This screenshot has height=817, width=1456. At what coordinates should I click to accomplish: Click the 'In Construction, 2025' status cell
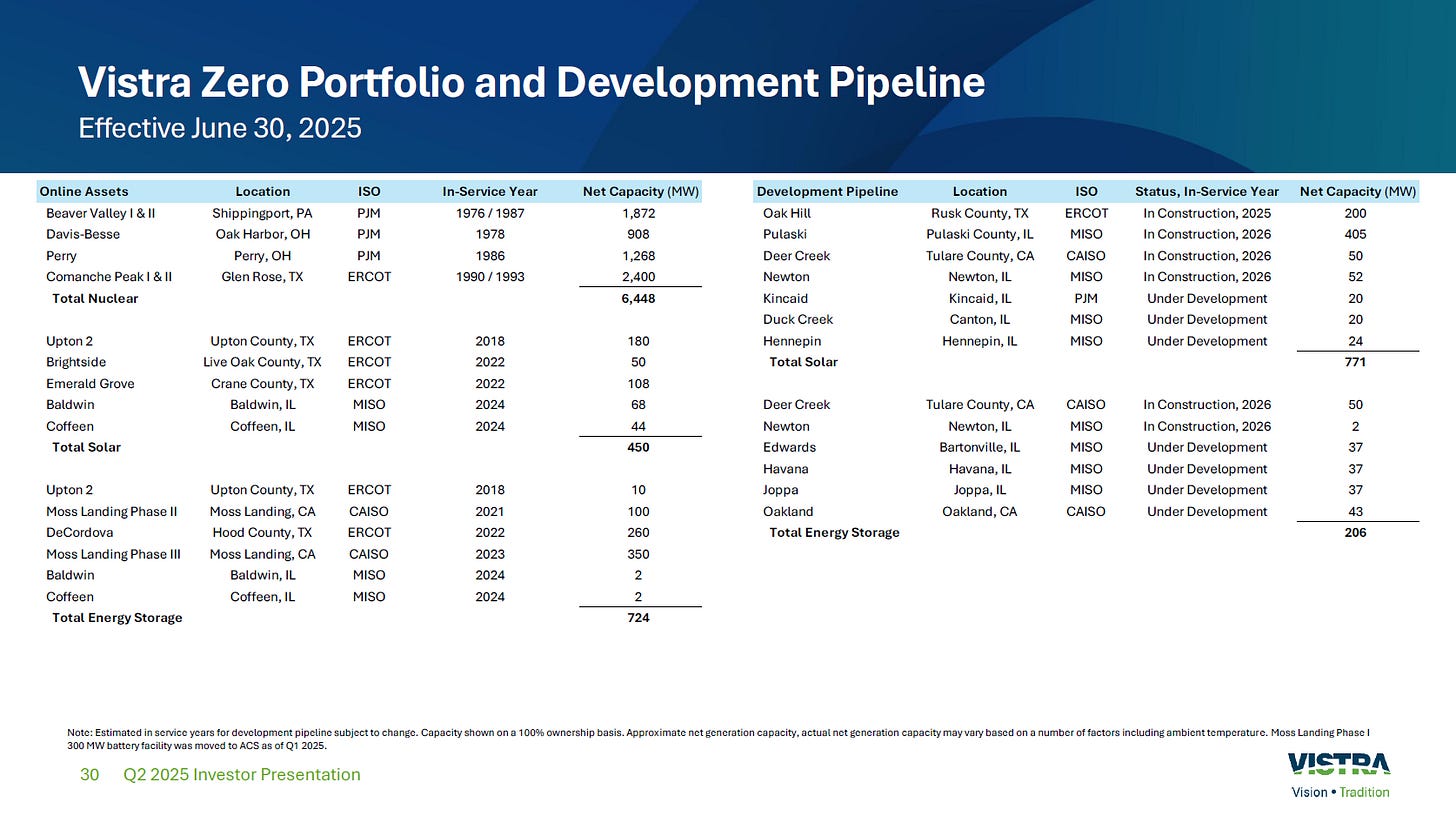point(1206,213)
